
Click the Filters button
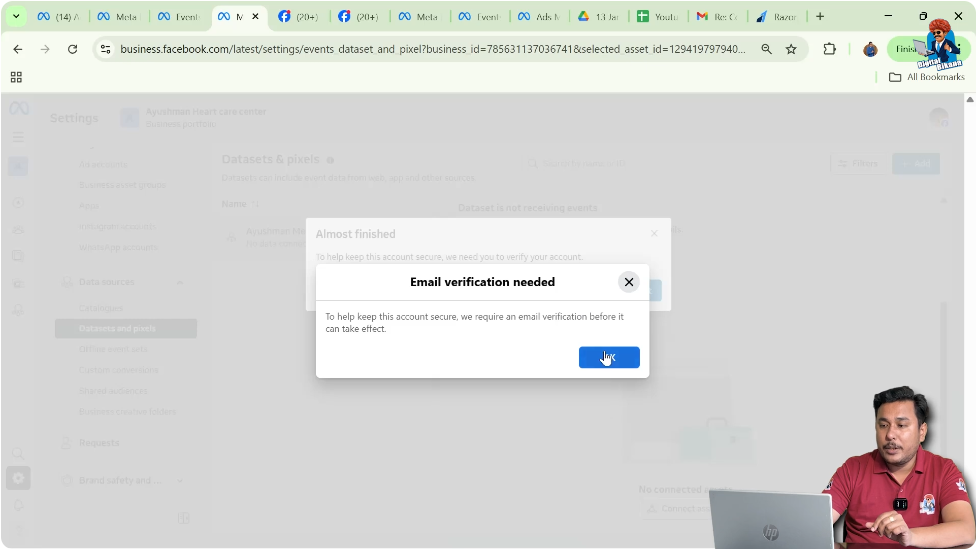click(859, 163)
